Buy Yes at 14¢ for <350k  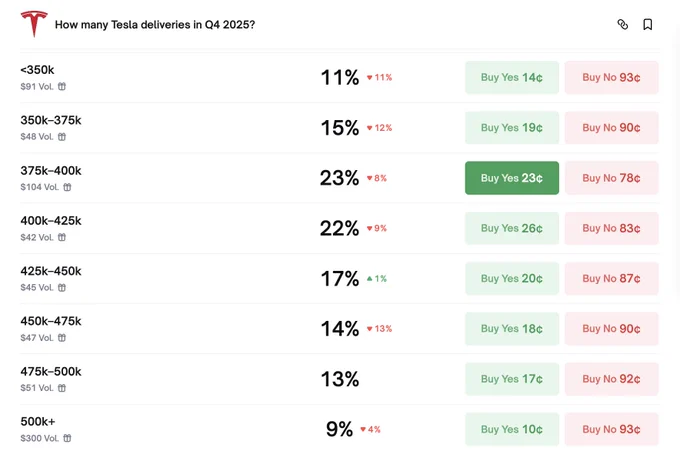tap(511, 77)
